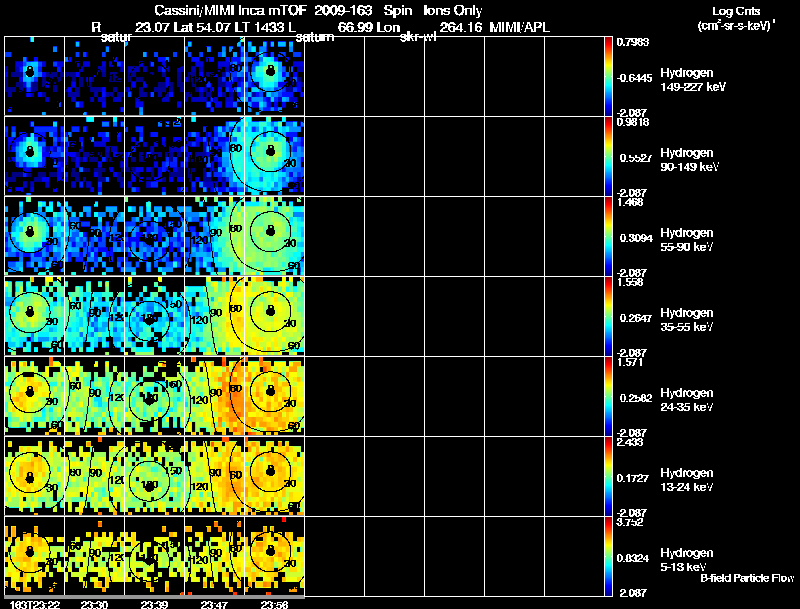This screenshot has height=609, width=800.
Task: Click the B-field Particle Flow text
Action: tap(746, 578)
